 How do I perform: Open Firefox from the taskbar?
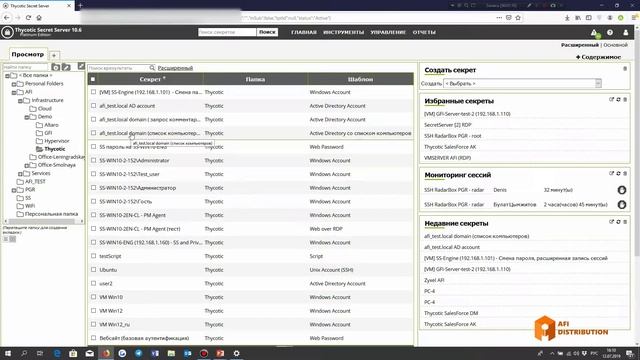106,353
